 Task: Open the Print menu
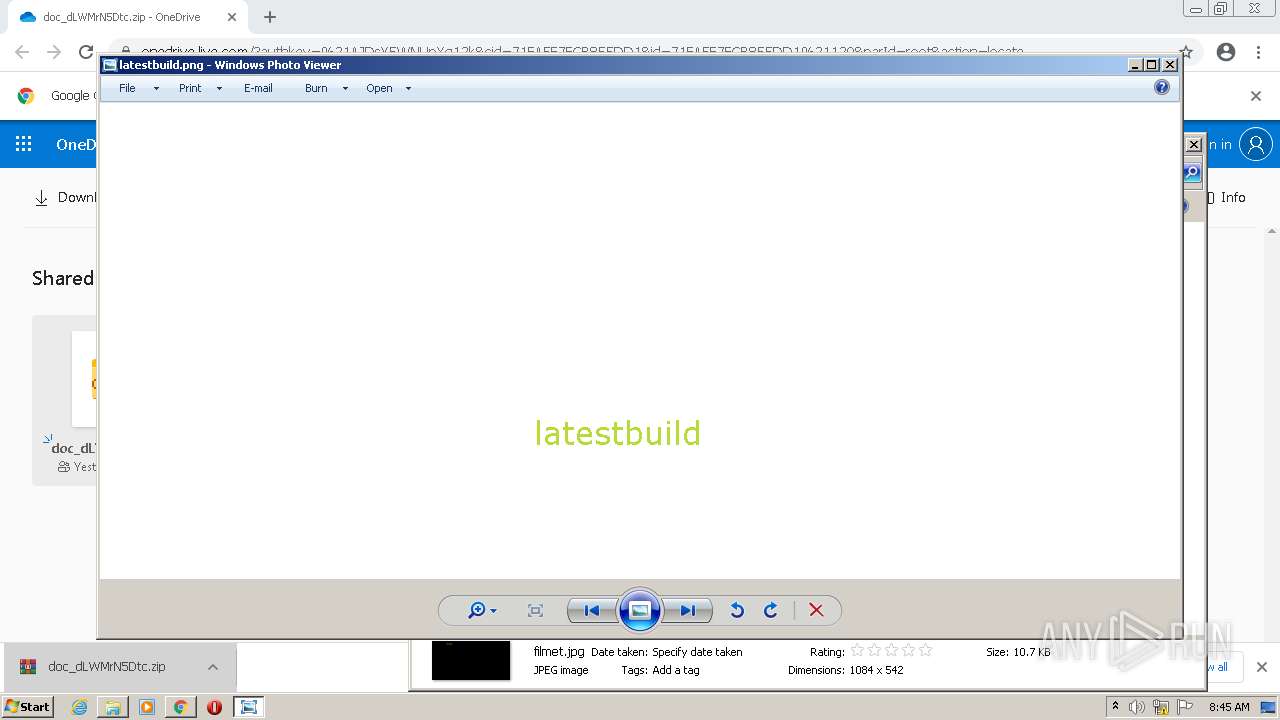[x=190, y=88]
